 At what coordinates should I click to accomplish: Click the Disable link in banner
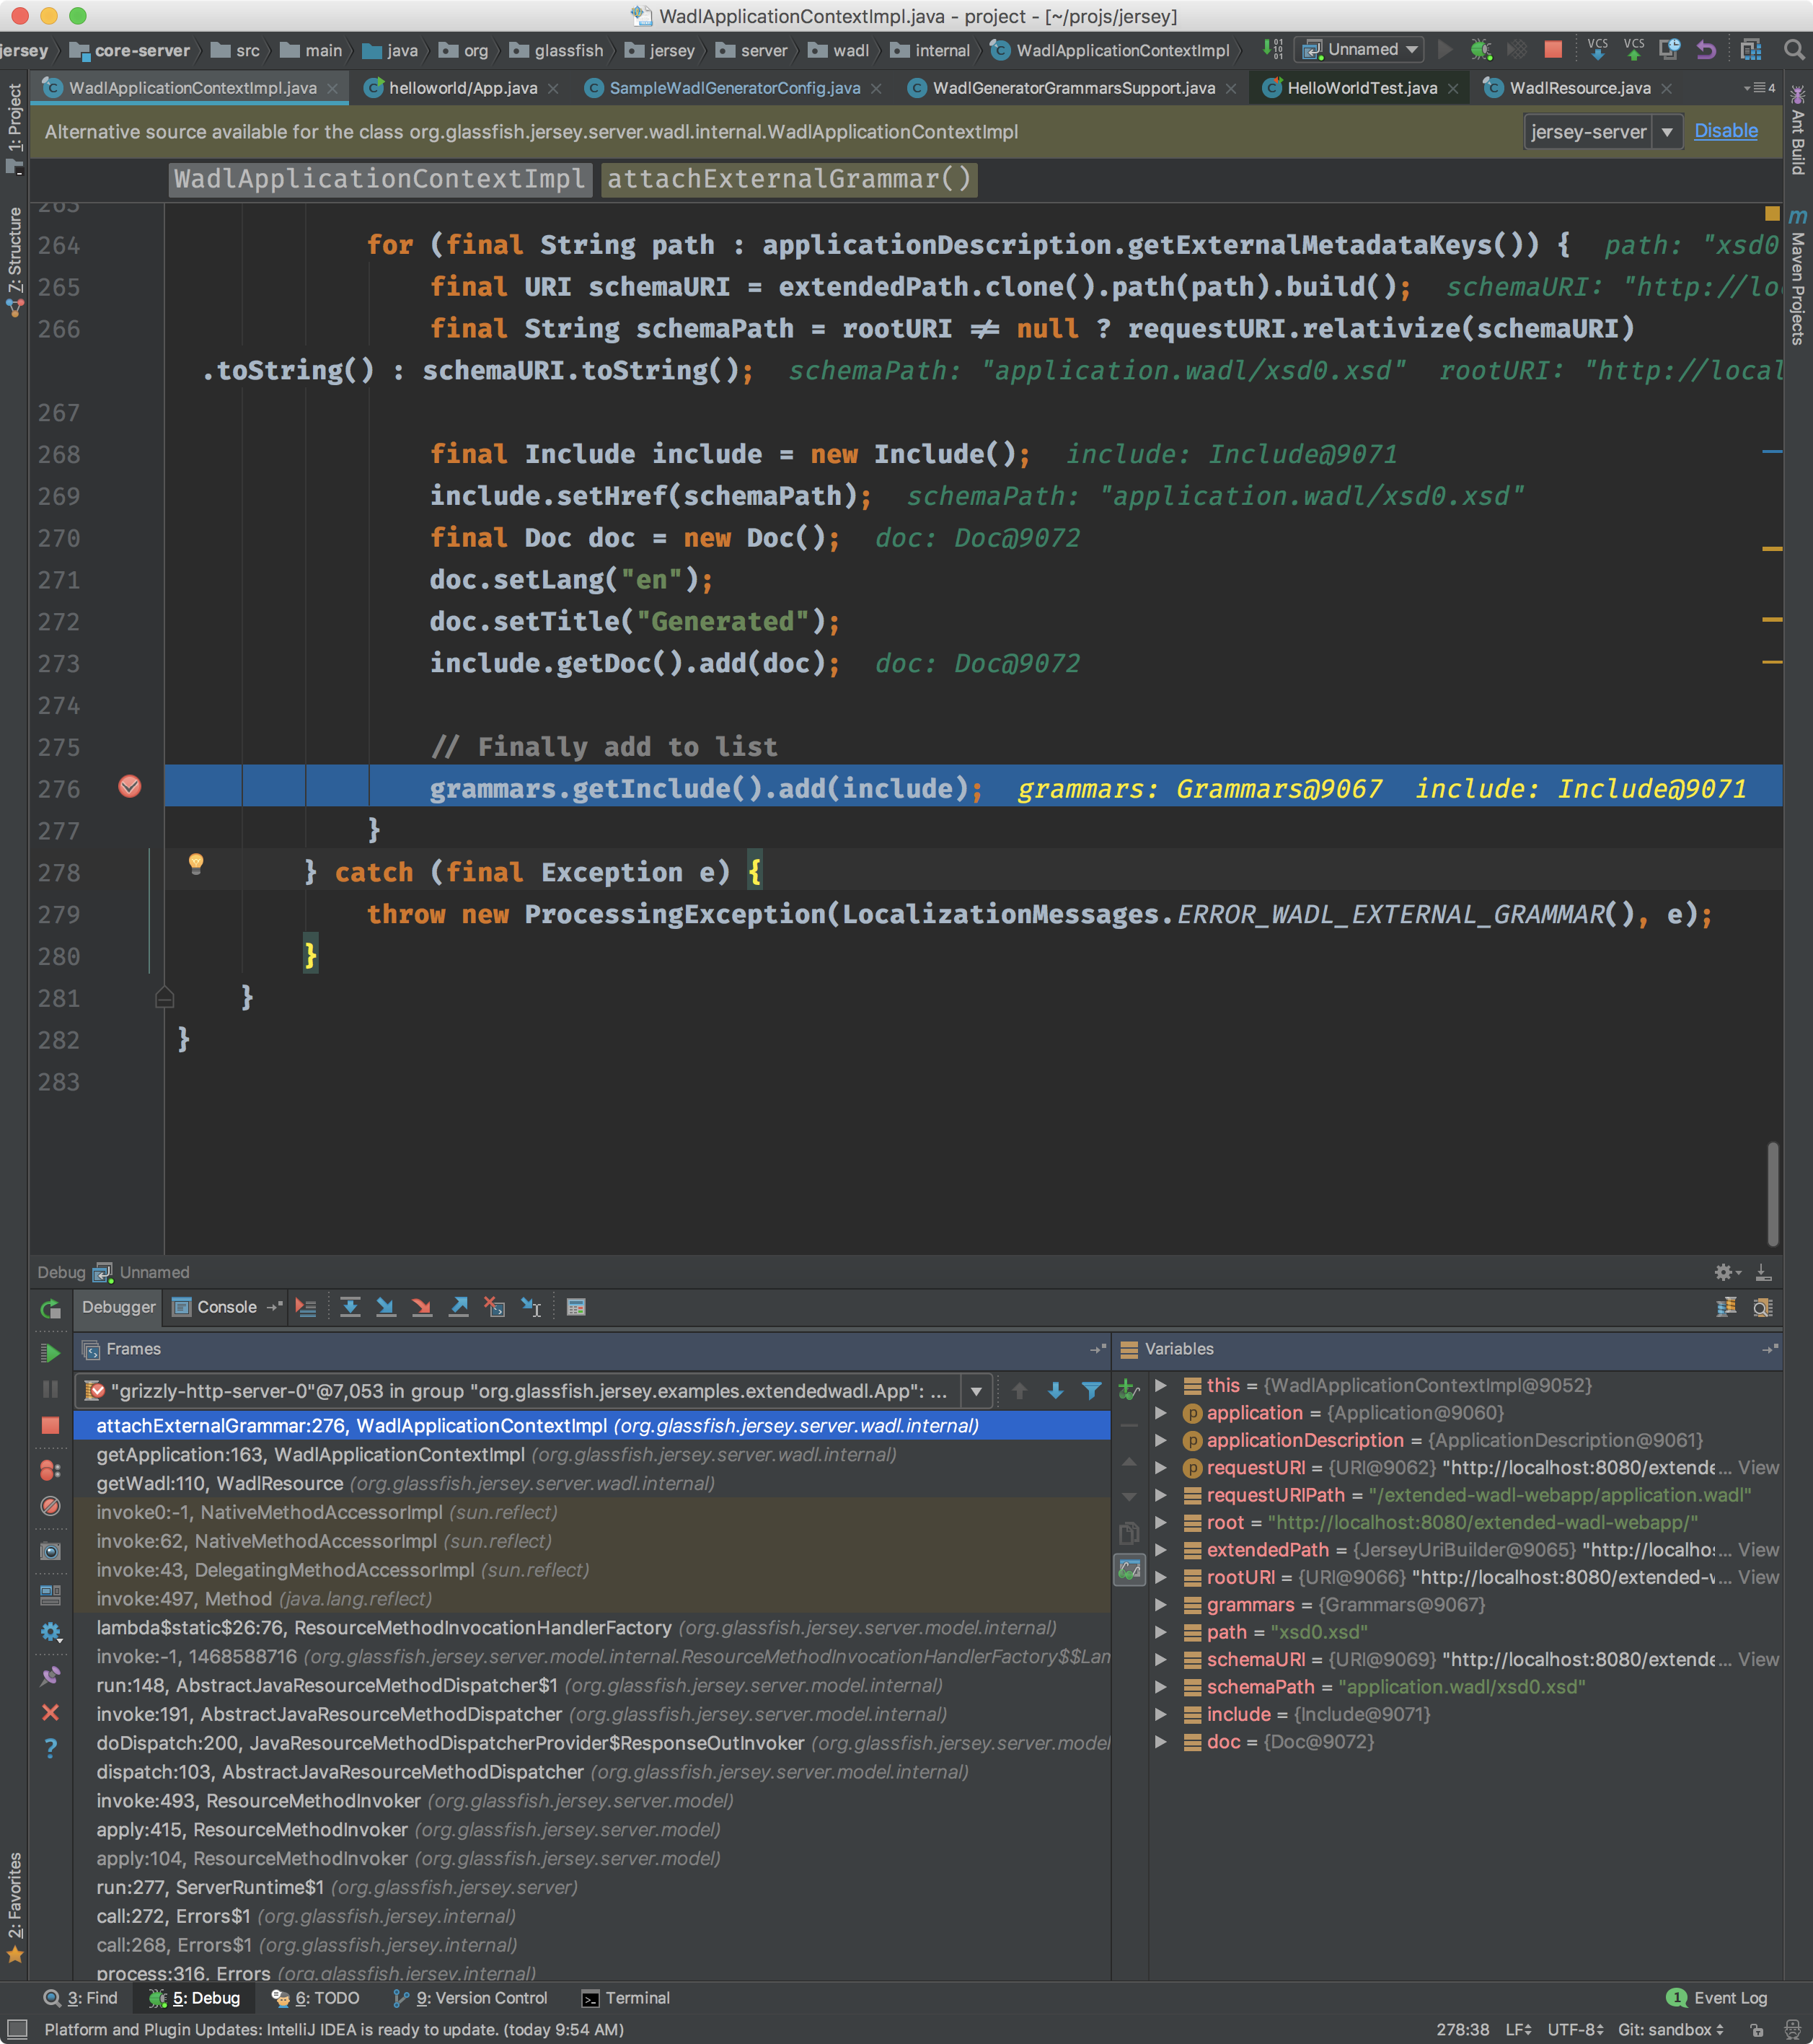1725,131
